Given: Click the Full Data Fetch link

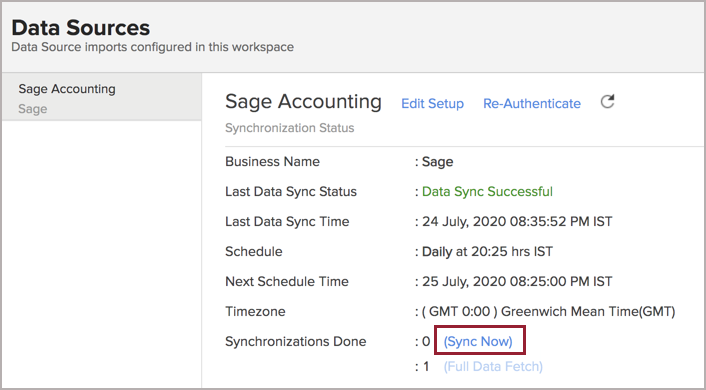Looking at the screenshot, I should 493,367.
